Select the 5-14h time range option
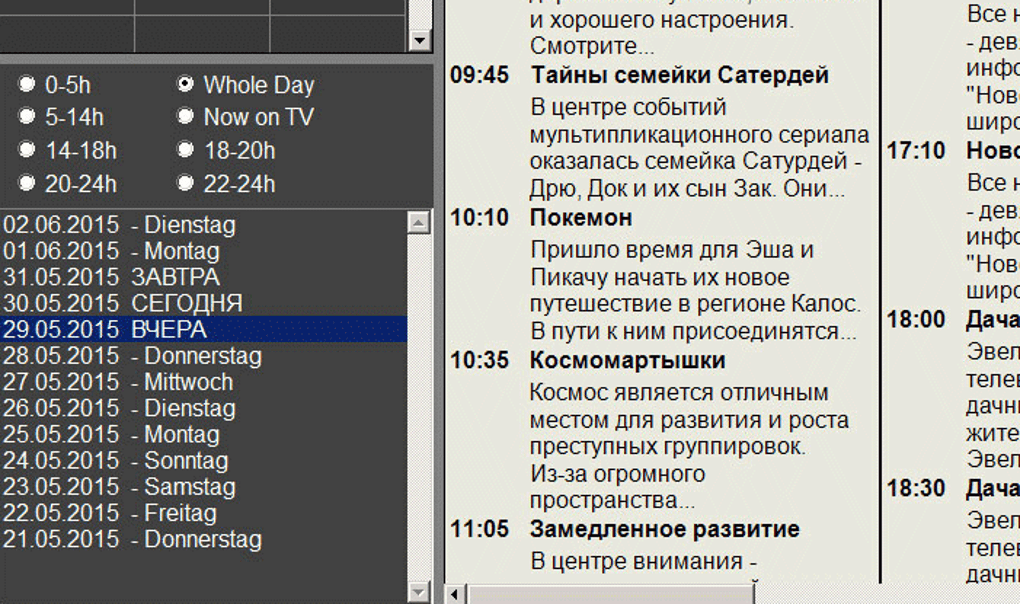 (27, 117)
